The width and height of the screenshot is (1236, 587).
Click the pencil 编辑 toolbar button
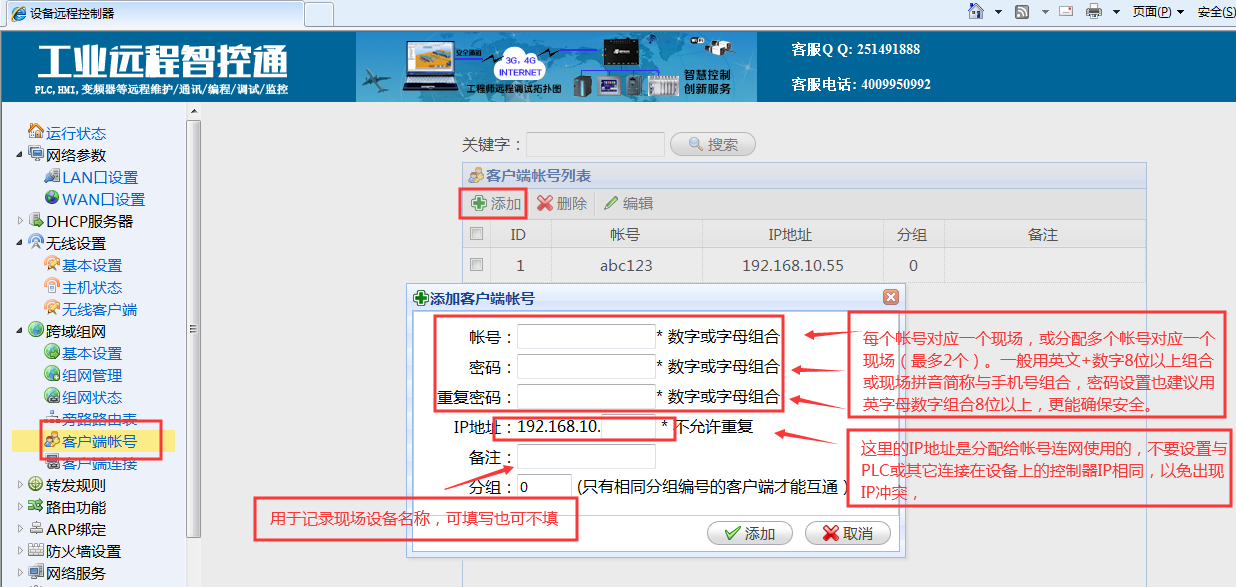pos(628,203)
